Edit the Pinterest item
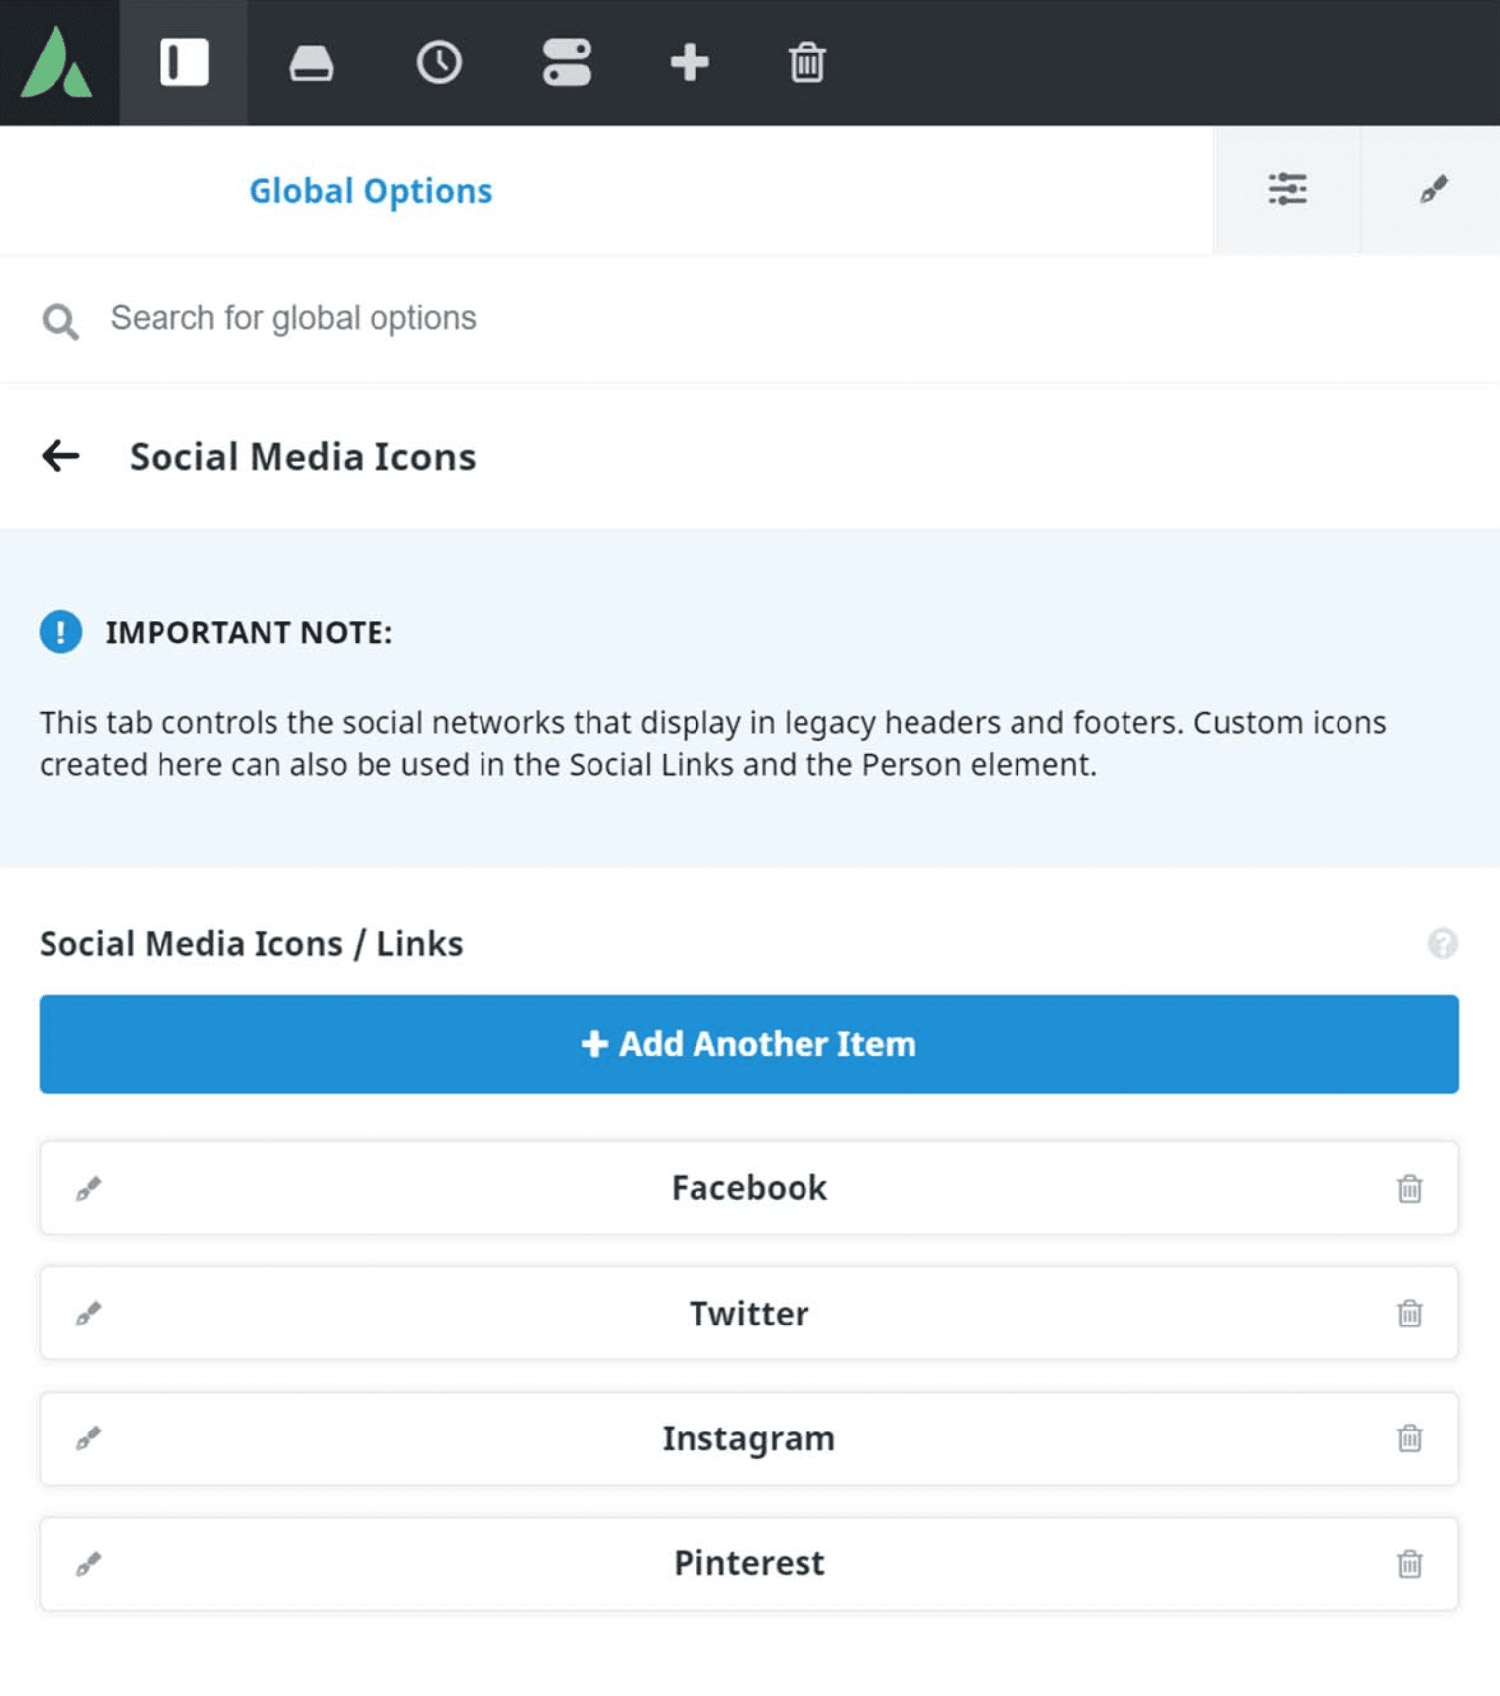1500x1696 pixels. tap(89, 1563)
